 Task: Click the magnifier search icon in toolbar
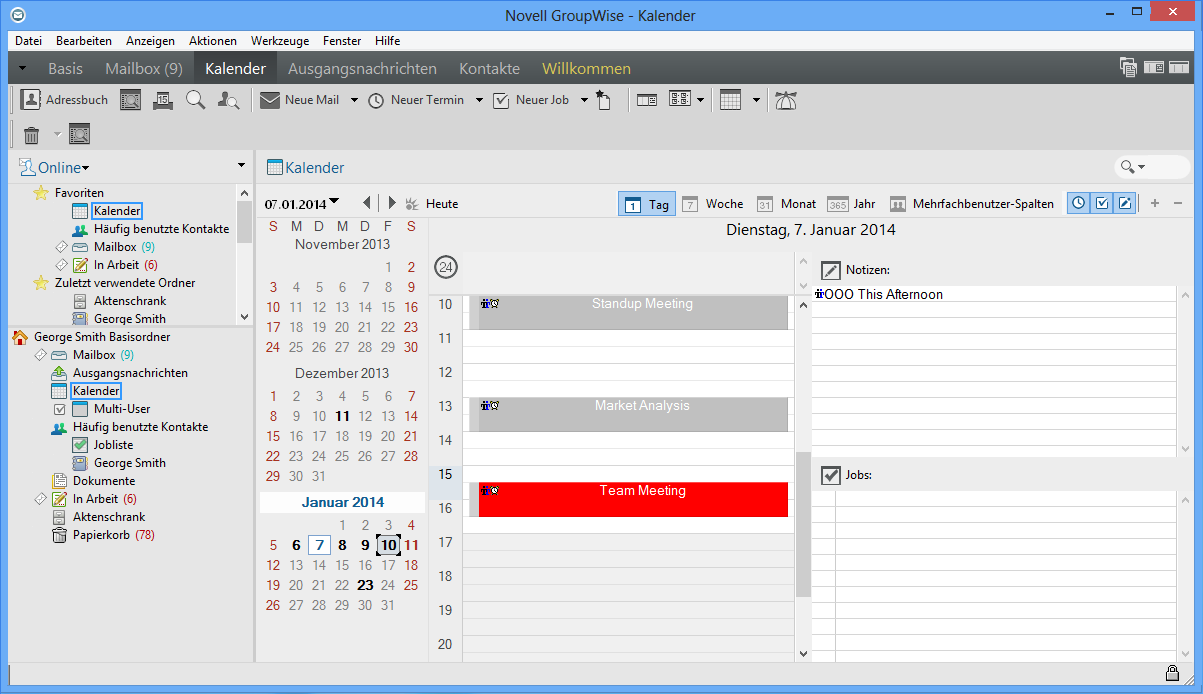pos(196,100)
